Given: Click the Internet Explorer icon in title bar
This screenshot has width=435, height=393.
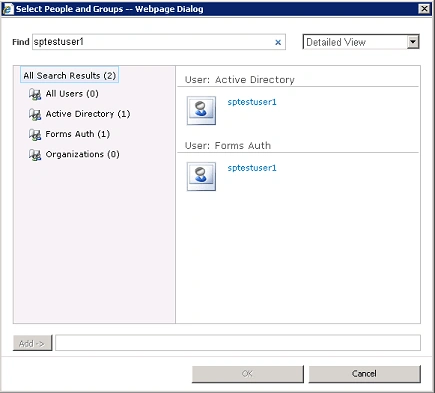Looking at the screenshot, I should tap(8, 9).
